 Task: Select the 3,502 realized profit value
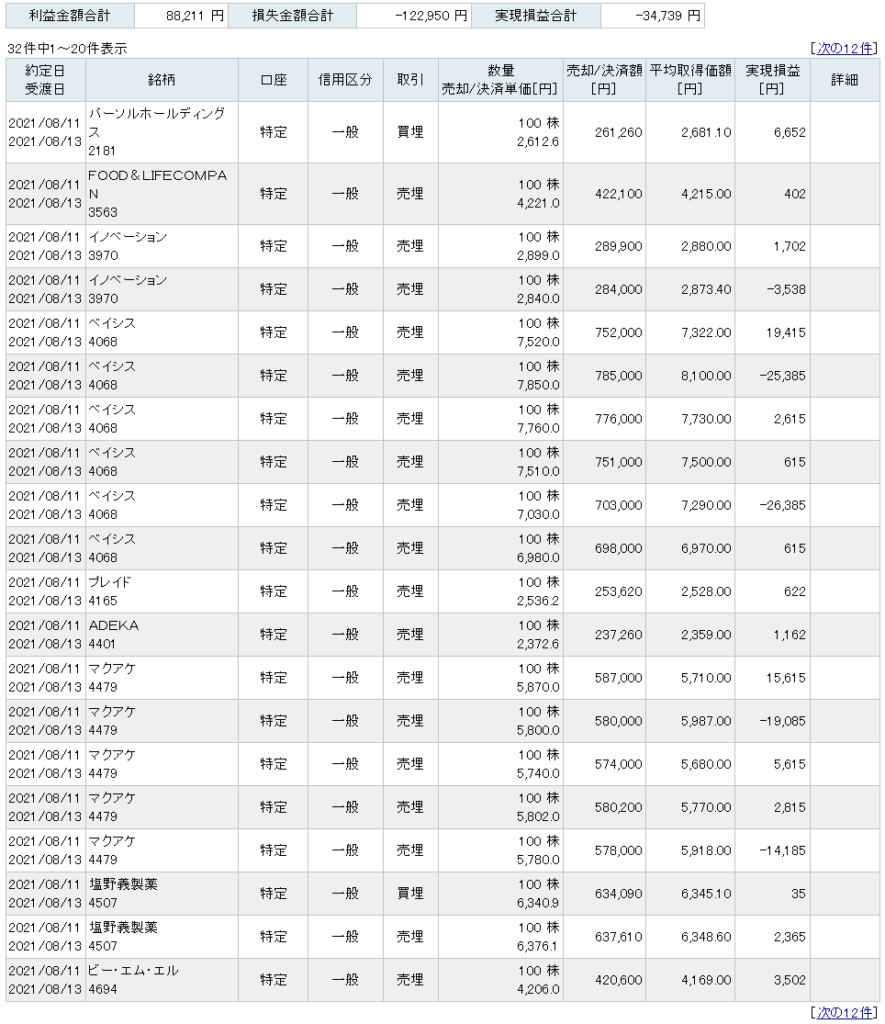[790, 980]
